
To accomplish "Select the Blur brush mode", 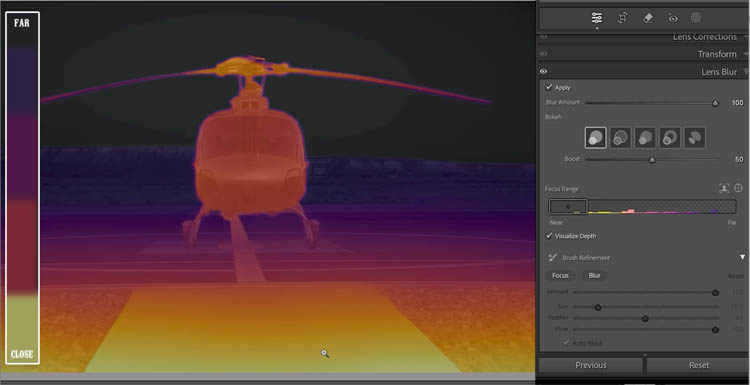I will [x=595, y=275].
